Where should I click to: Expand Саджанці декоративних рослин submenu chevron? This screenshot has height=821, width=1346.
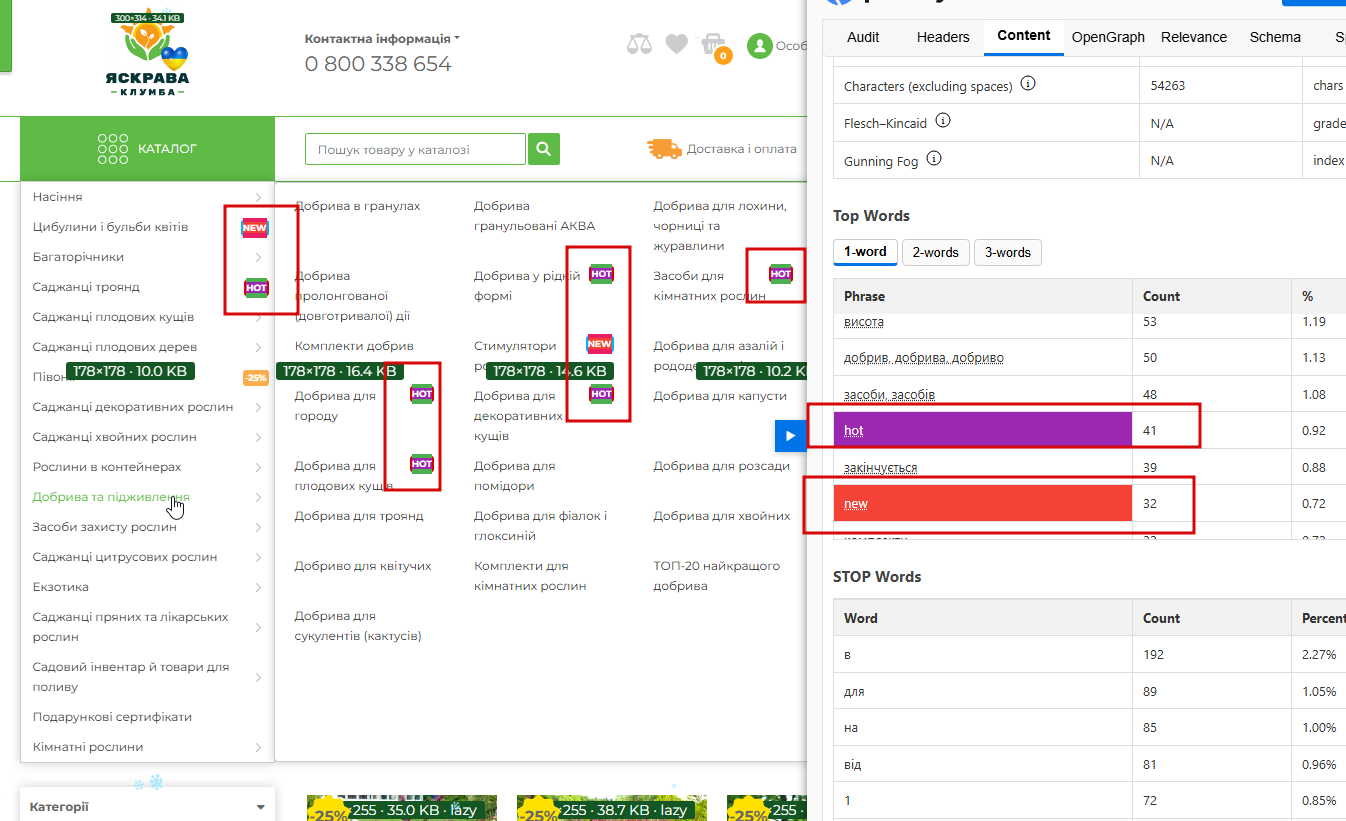click(x=258, y=407)
